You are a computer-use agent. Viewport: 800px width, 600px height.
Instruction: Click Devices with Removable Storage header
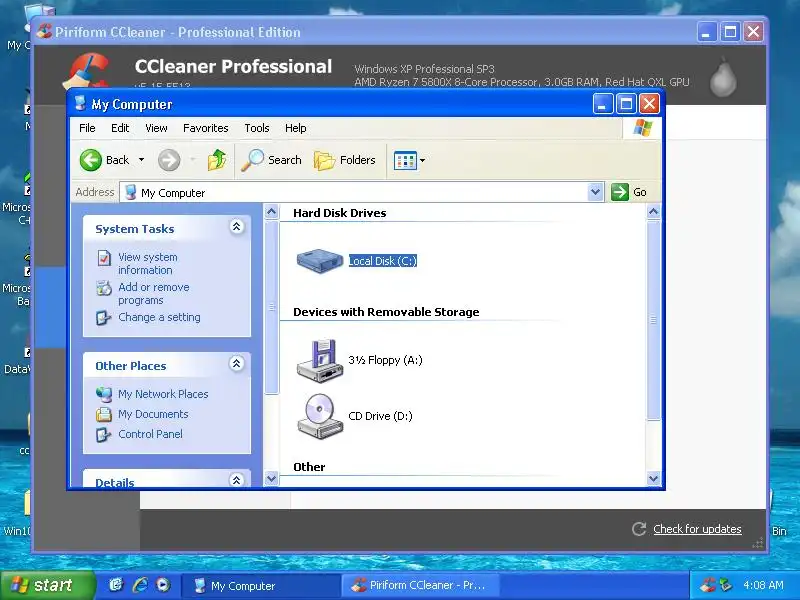[x=386, y=312]
